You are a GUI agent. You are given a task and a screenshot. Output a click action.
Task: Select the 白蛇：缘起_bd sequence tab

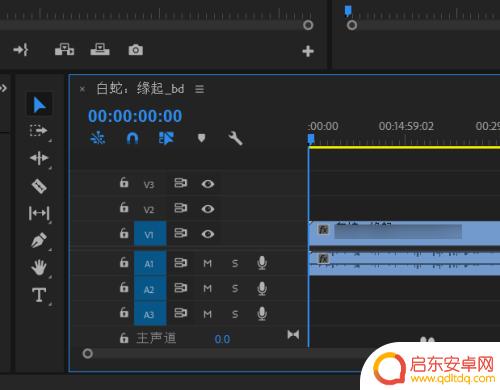pyautogui.click(x=140, y=89)
